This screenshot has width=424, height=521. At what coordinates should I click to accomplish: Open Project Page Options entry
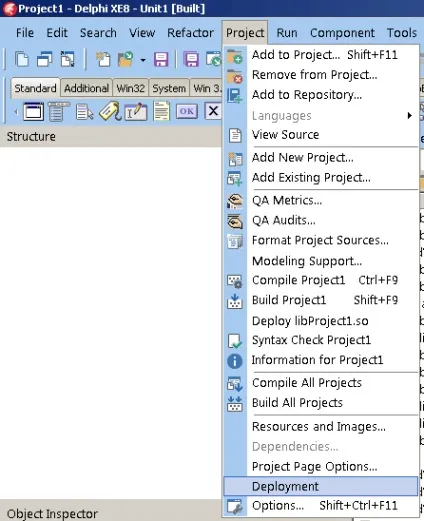coord(321,467)
